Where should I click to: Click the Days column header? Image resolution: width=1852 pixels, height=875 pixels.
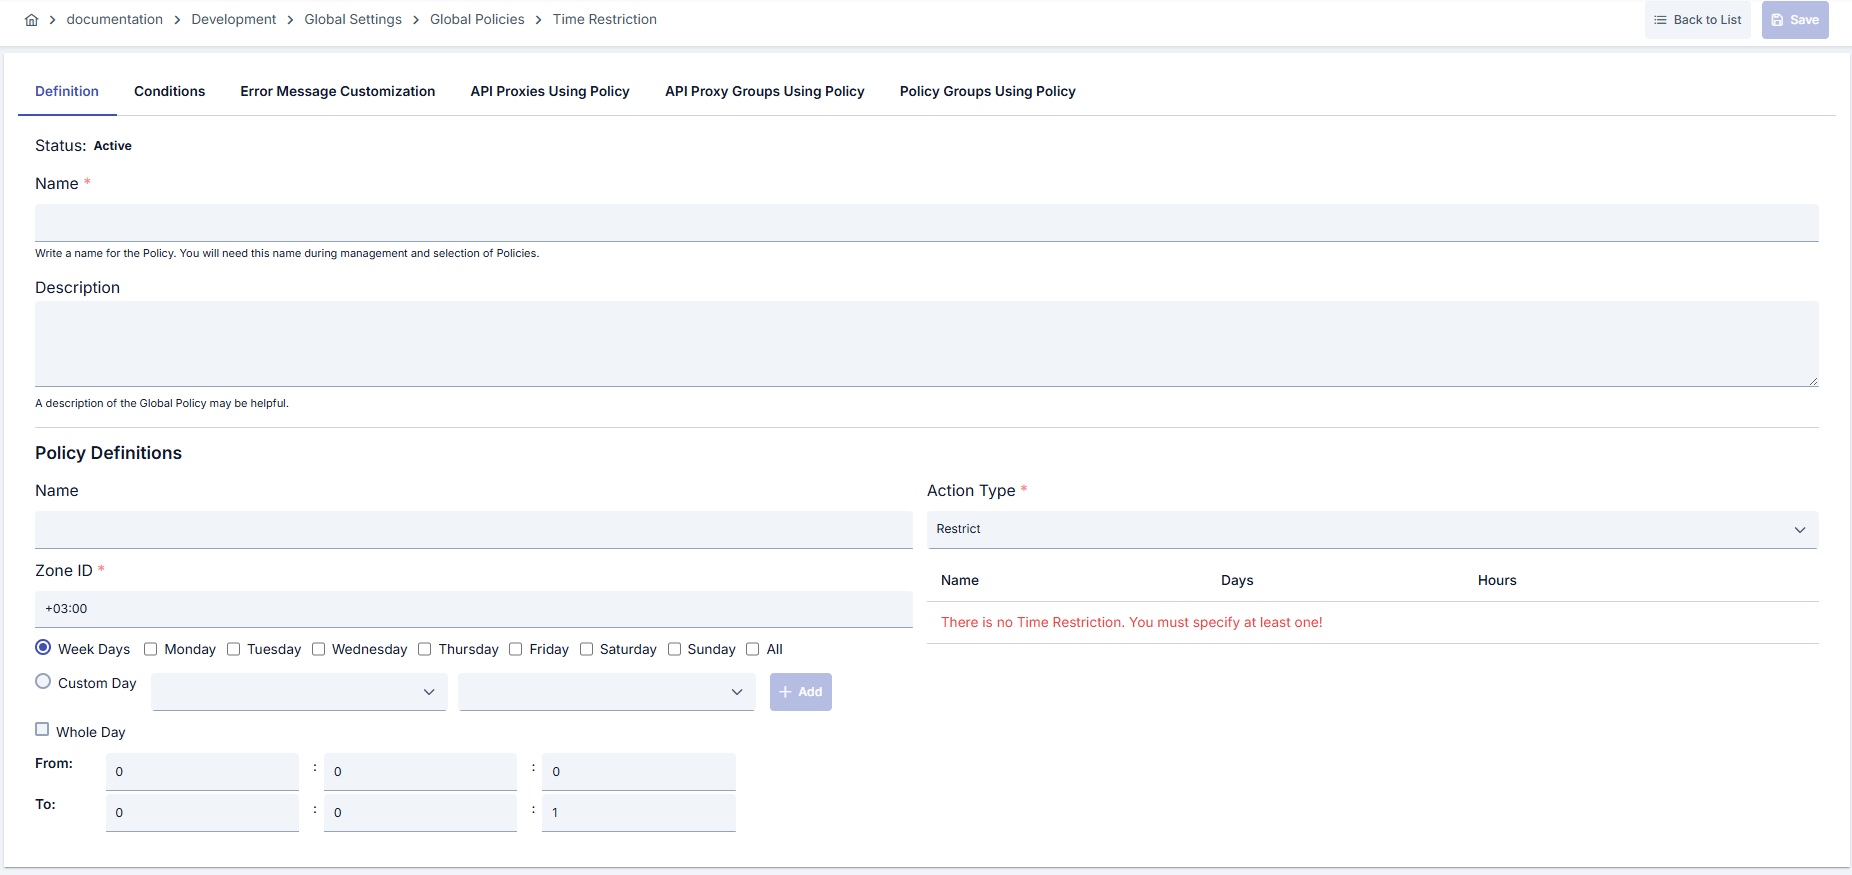pos(1237,580)
